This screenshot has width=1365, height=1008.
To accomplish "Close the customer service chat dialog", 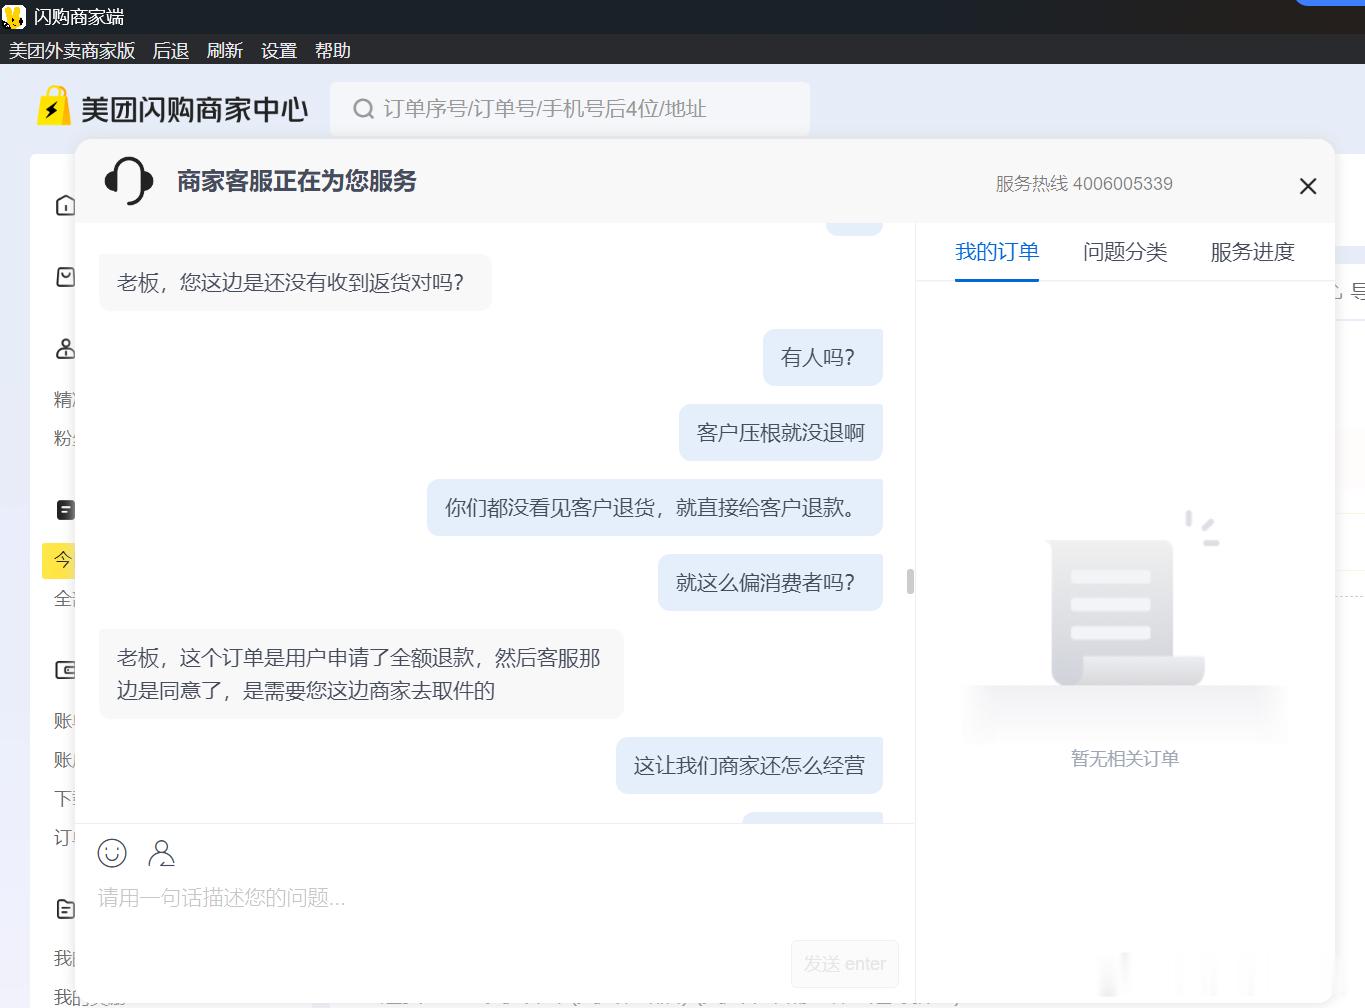I will point(1307,186).
